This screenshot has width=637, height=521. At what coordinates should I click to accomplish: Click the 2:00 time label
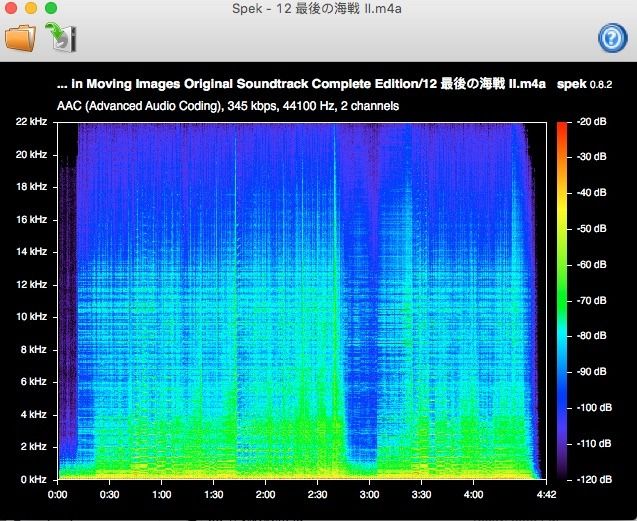tap(265, 495)
